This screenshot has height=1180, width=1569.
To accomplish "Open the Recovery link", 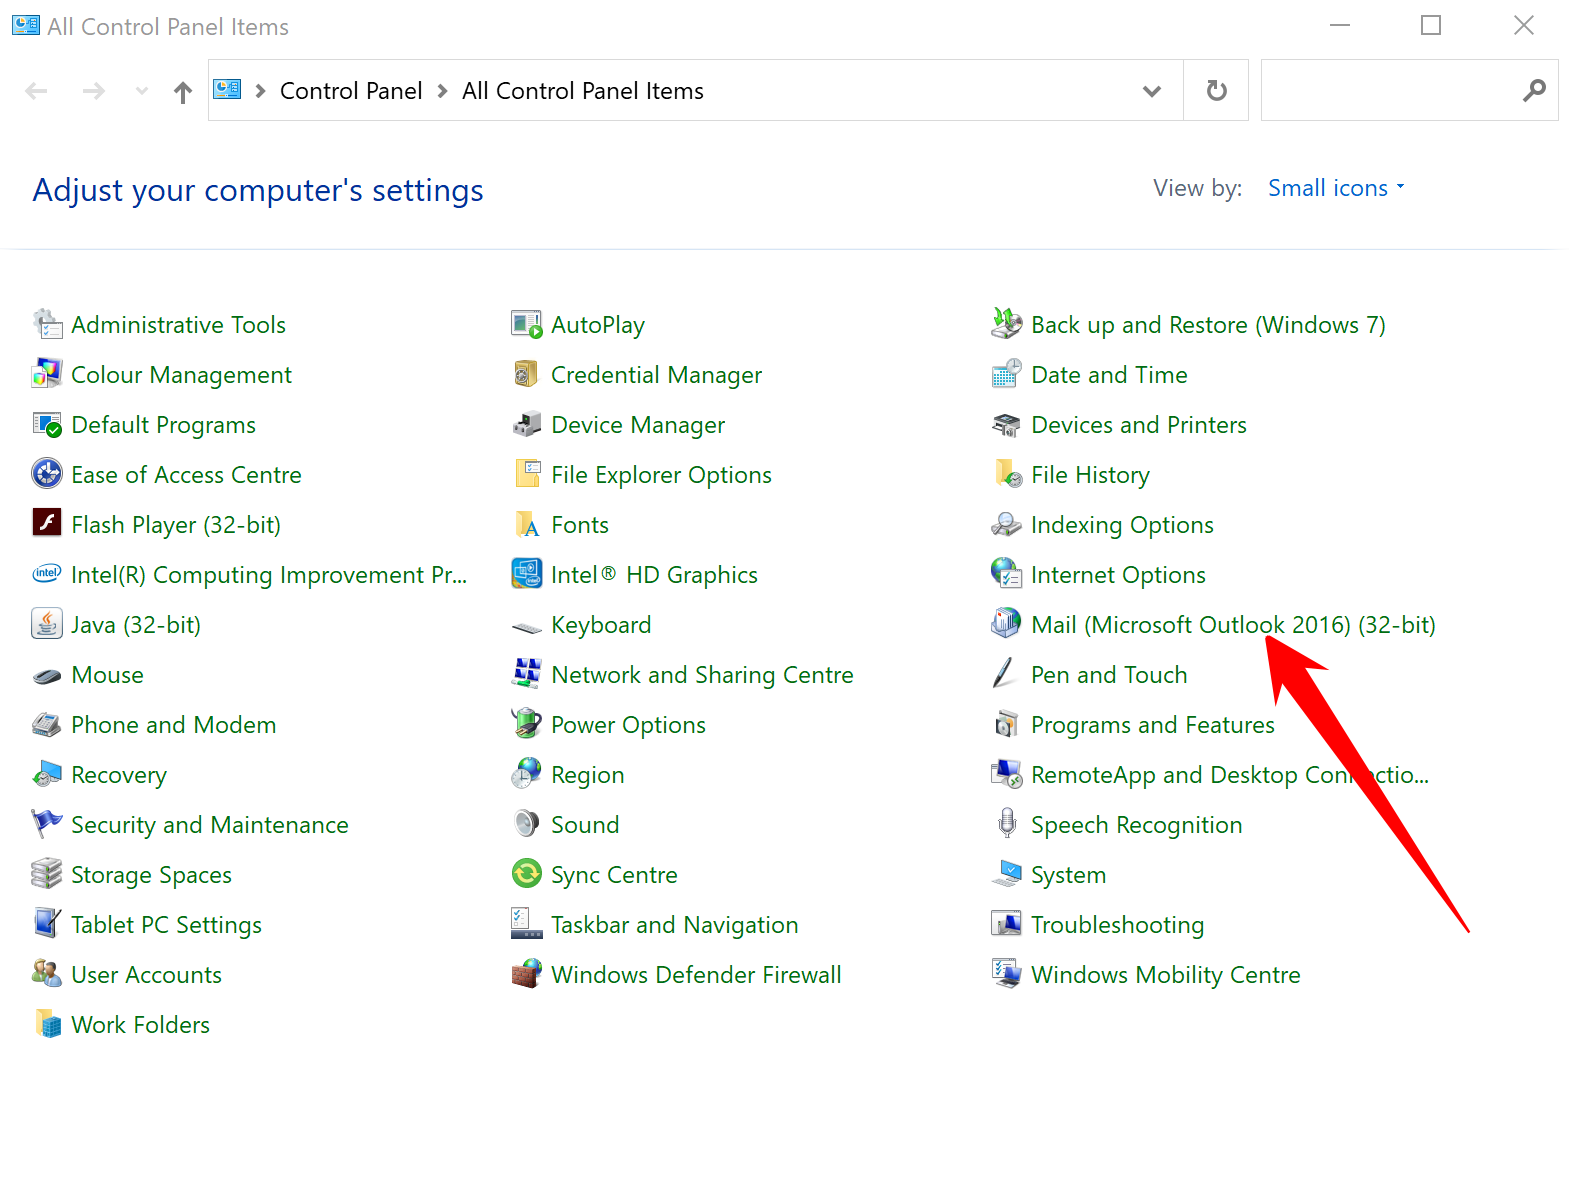I will click(119, 775).
